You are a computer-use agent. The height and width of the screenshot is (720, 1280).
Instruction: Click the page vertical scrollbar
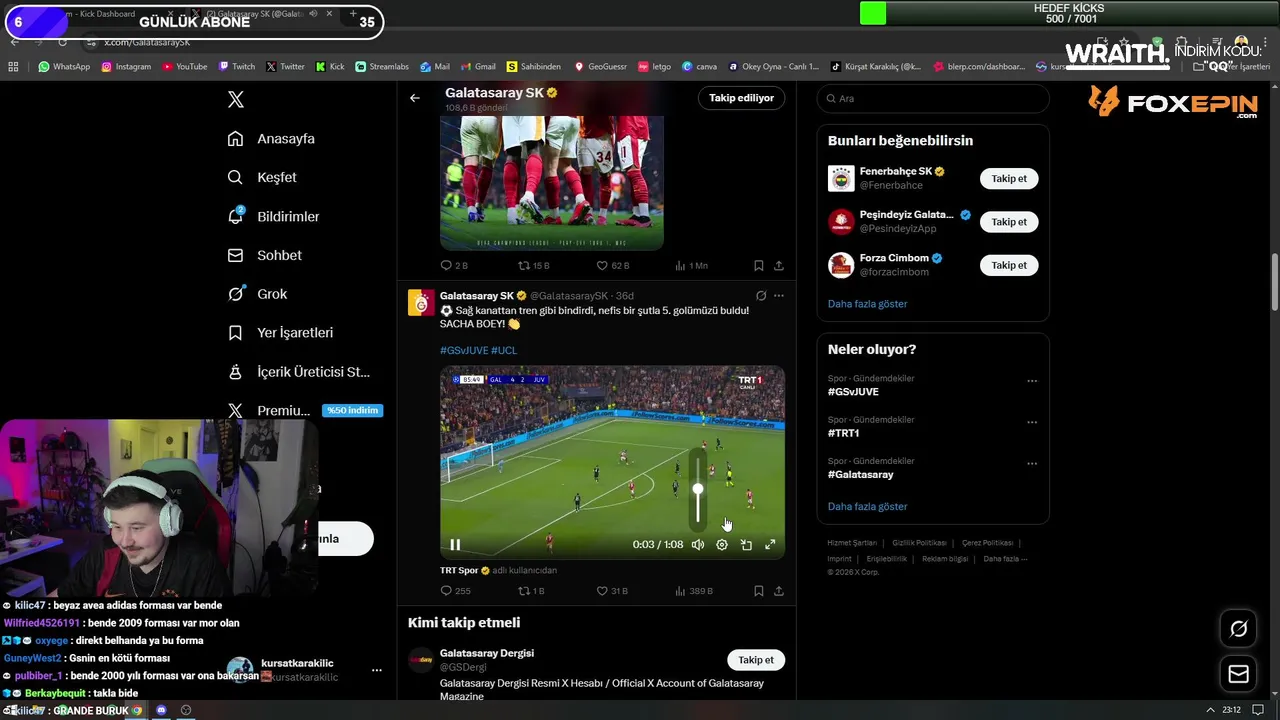(x=1274, y=283)
